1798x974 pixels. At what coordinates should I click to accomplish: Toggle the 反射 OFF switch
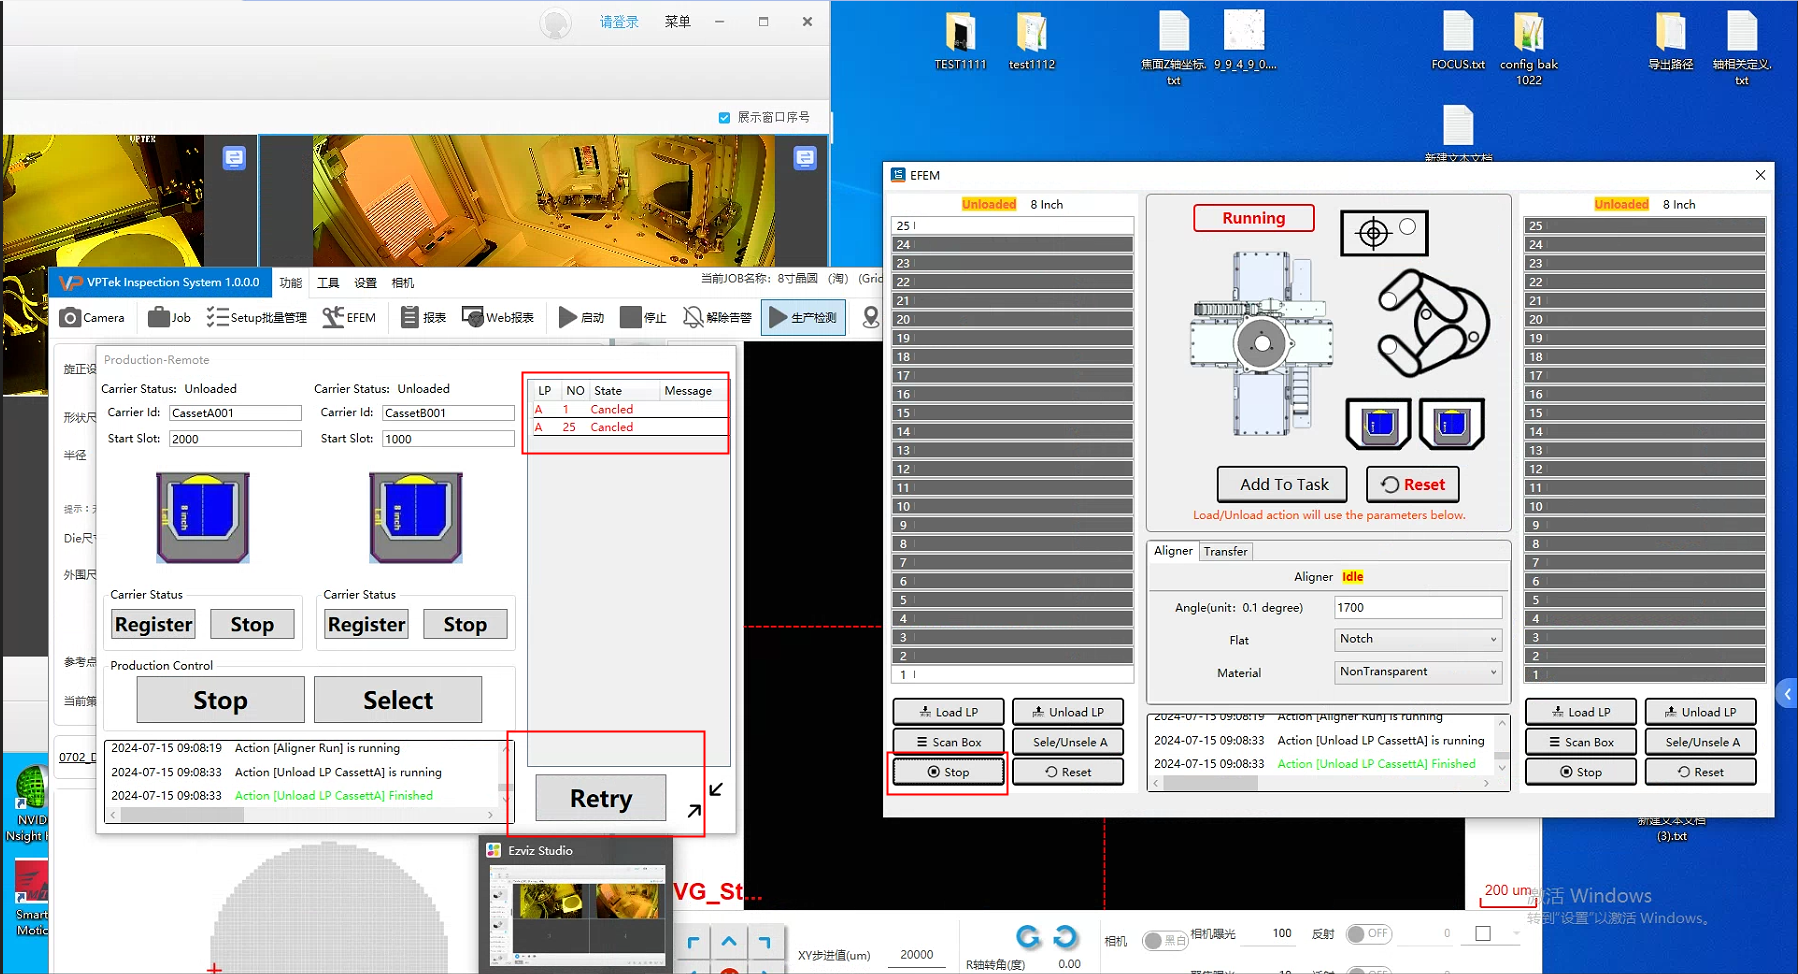1369,934
